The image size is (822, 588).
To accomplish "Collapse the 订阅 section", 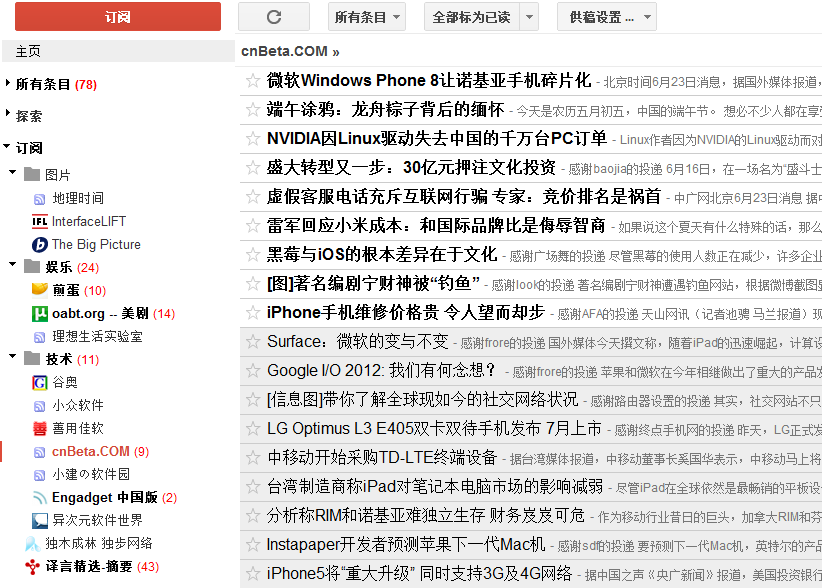I will [x=7, y=146].
